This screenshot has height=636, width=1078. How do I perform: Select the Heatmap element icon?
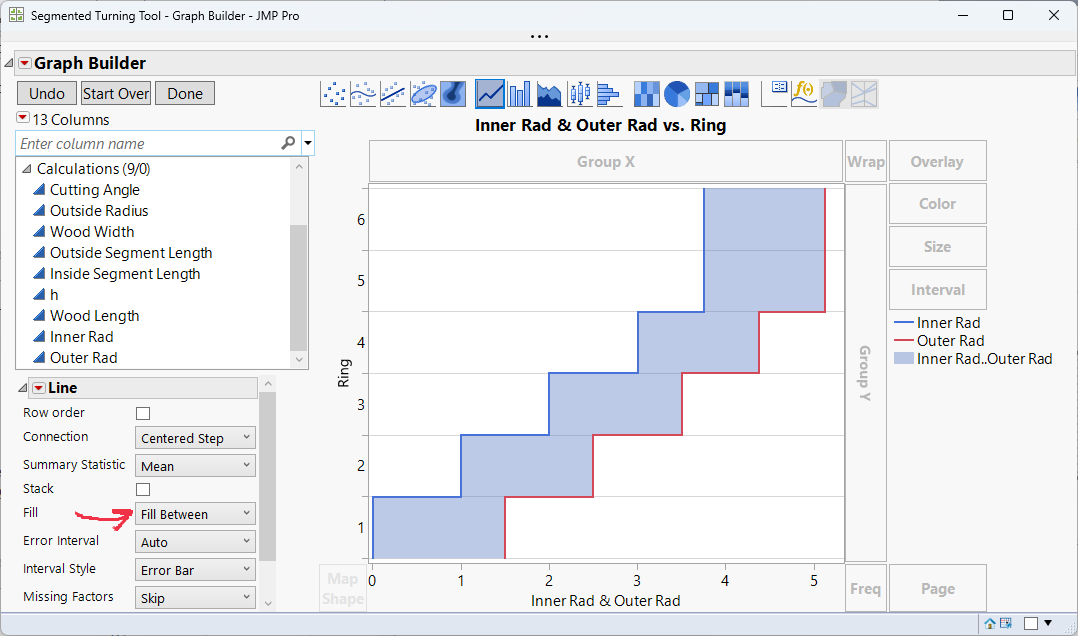tap(646, 93)
